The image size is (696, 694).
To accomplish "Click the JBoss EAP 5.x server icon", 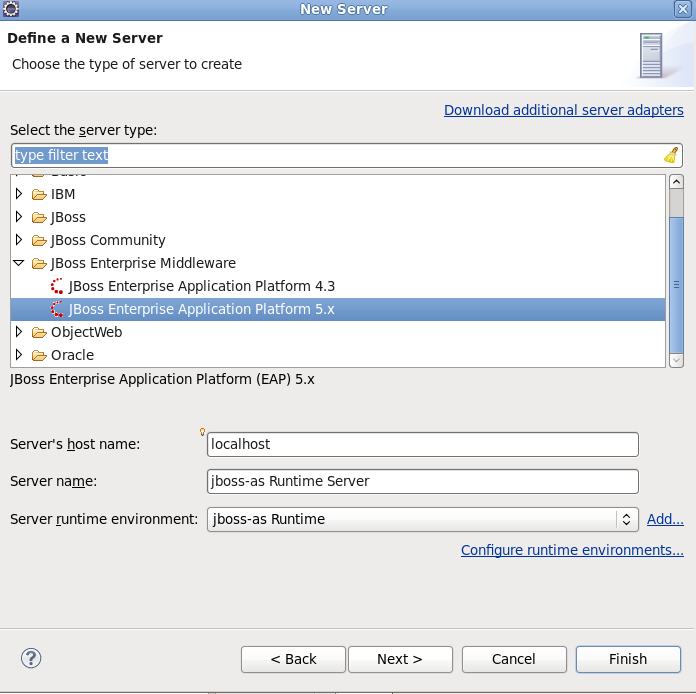I will click(x=57, y=309).
